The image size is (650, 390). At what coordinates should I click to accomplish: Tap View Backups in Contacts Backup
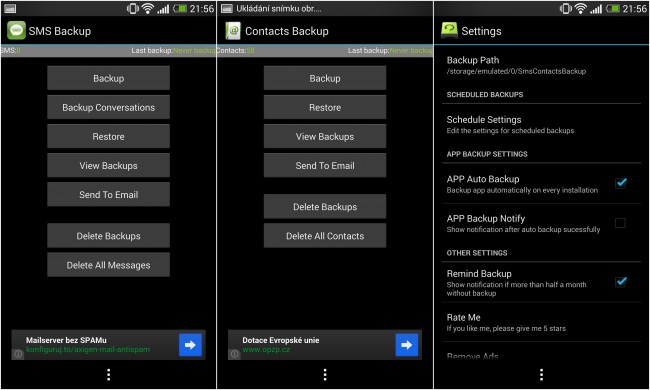click(325, 136)
